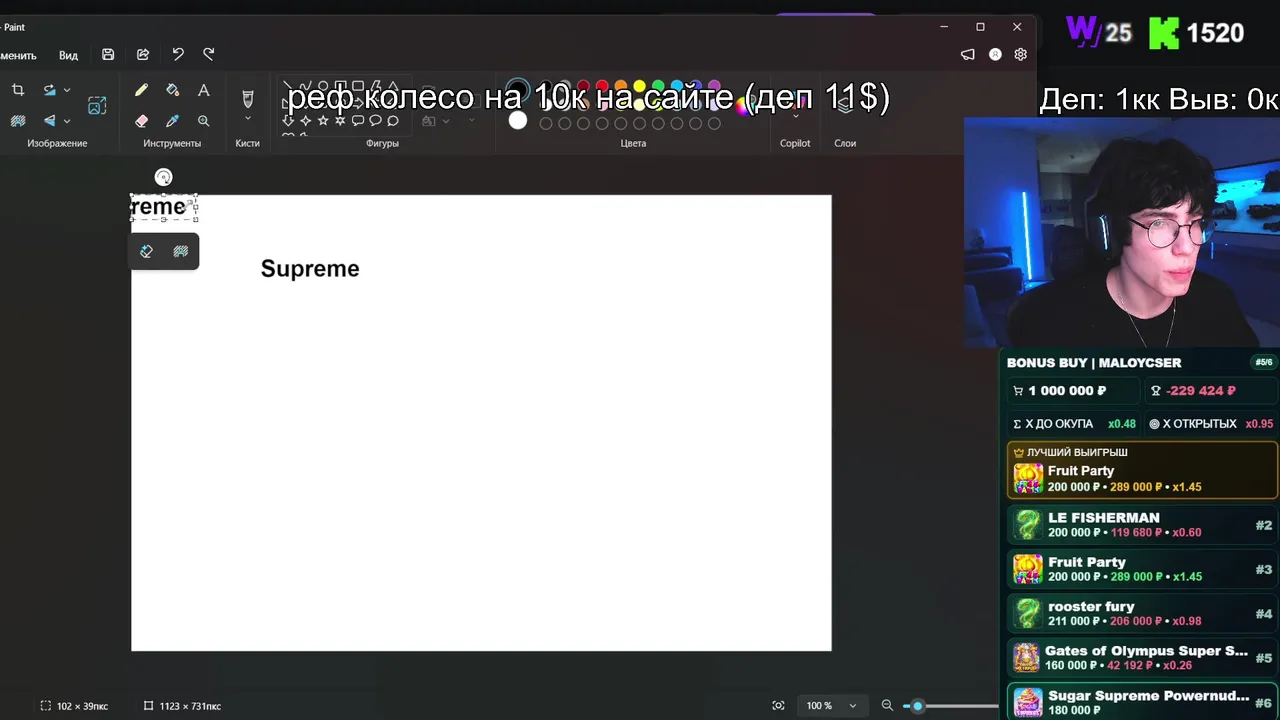Screen dimensions: 1280x720
Task: Select the five-point star shape
Action: point(322,120)
